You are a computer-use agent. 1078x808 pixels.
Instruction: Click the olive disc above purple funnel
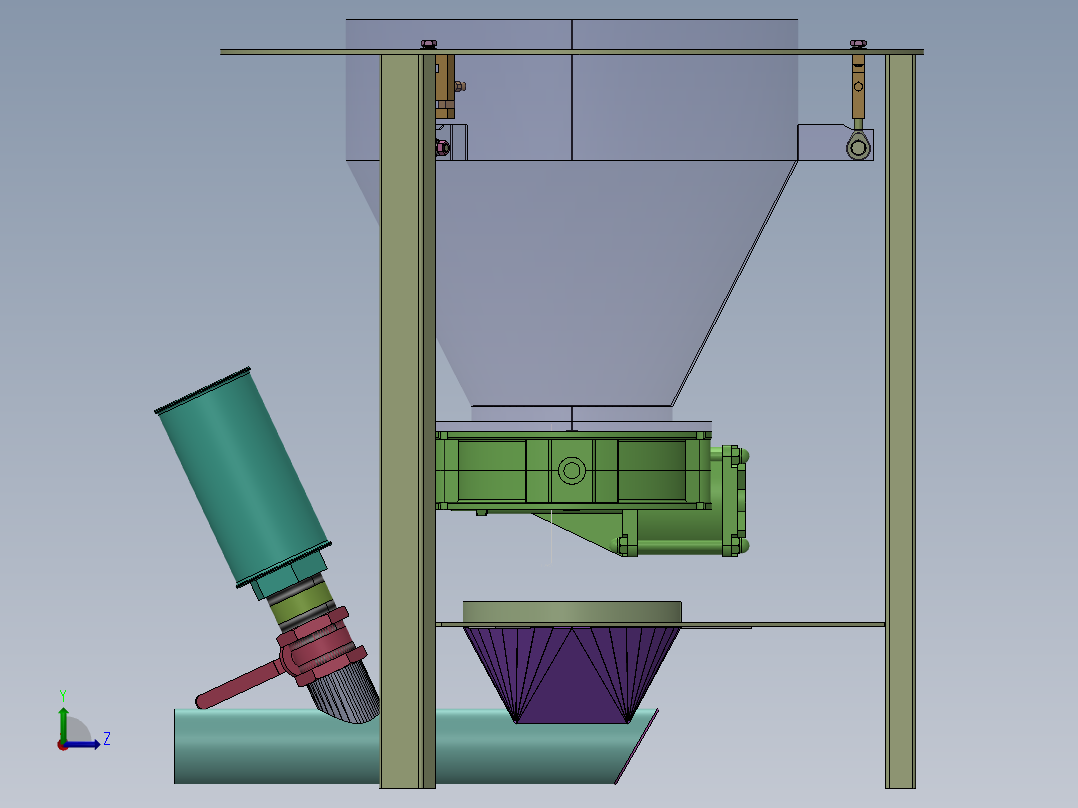pos(572,612)
